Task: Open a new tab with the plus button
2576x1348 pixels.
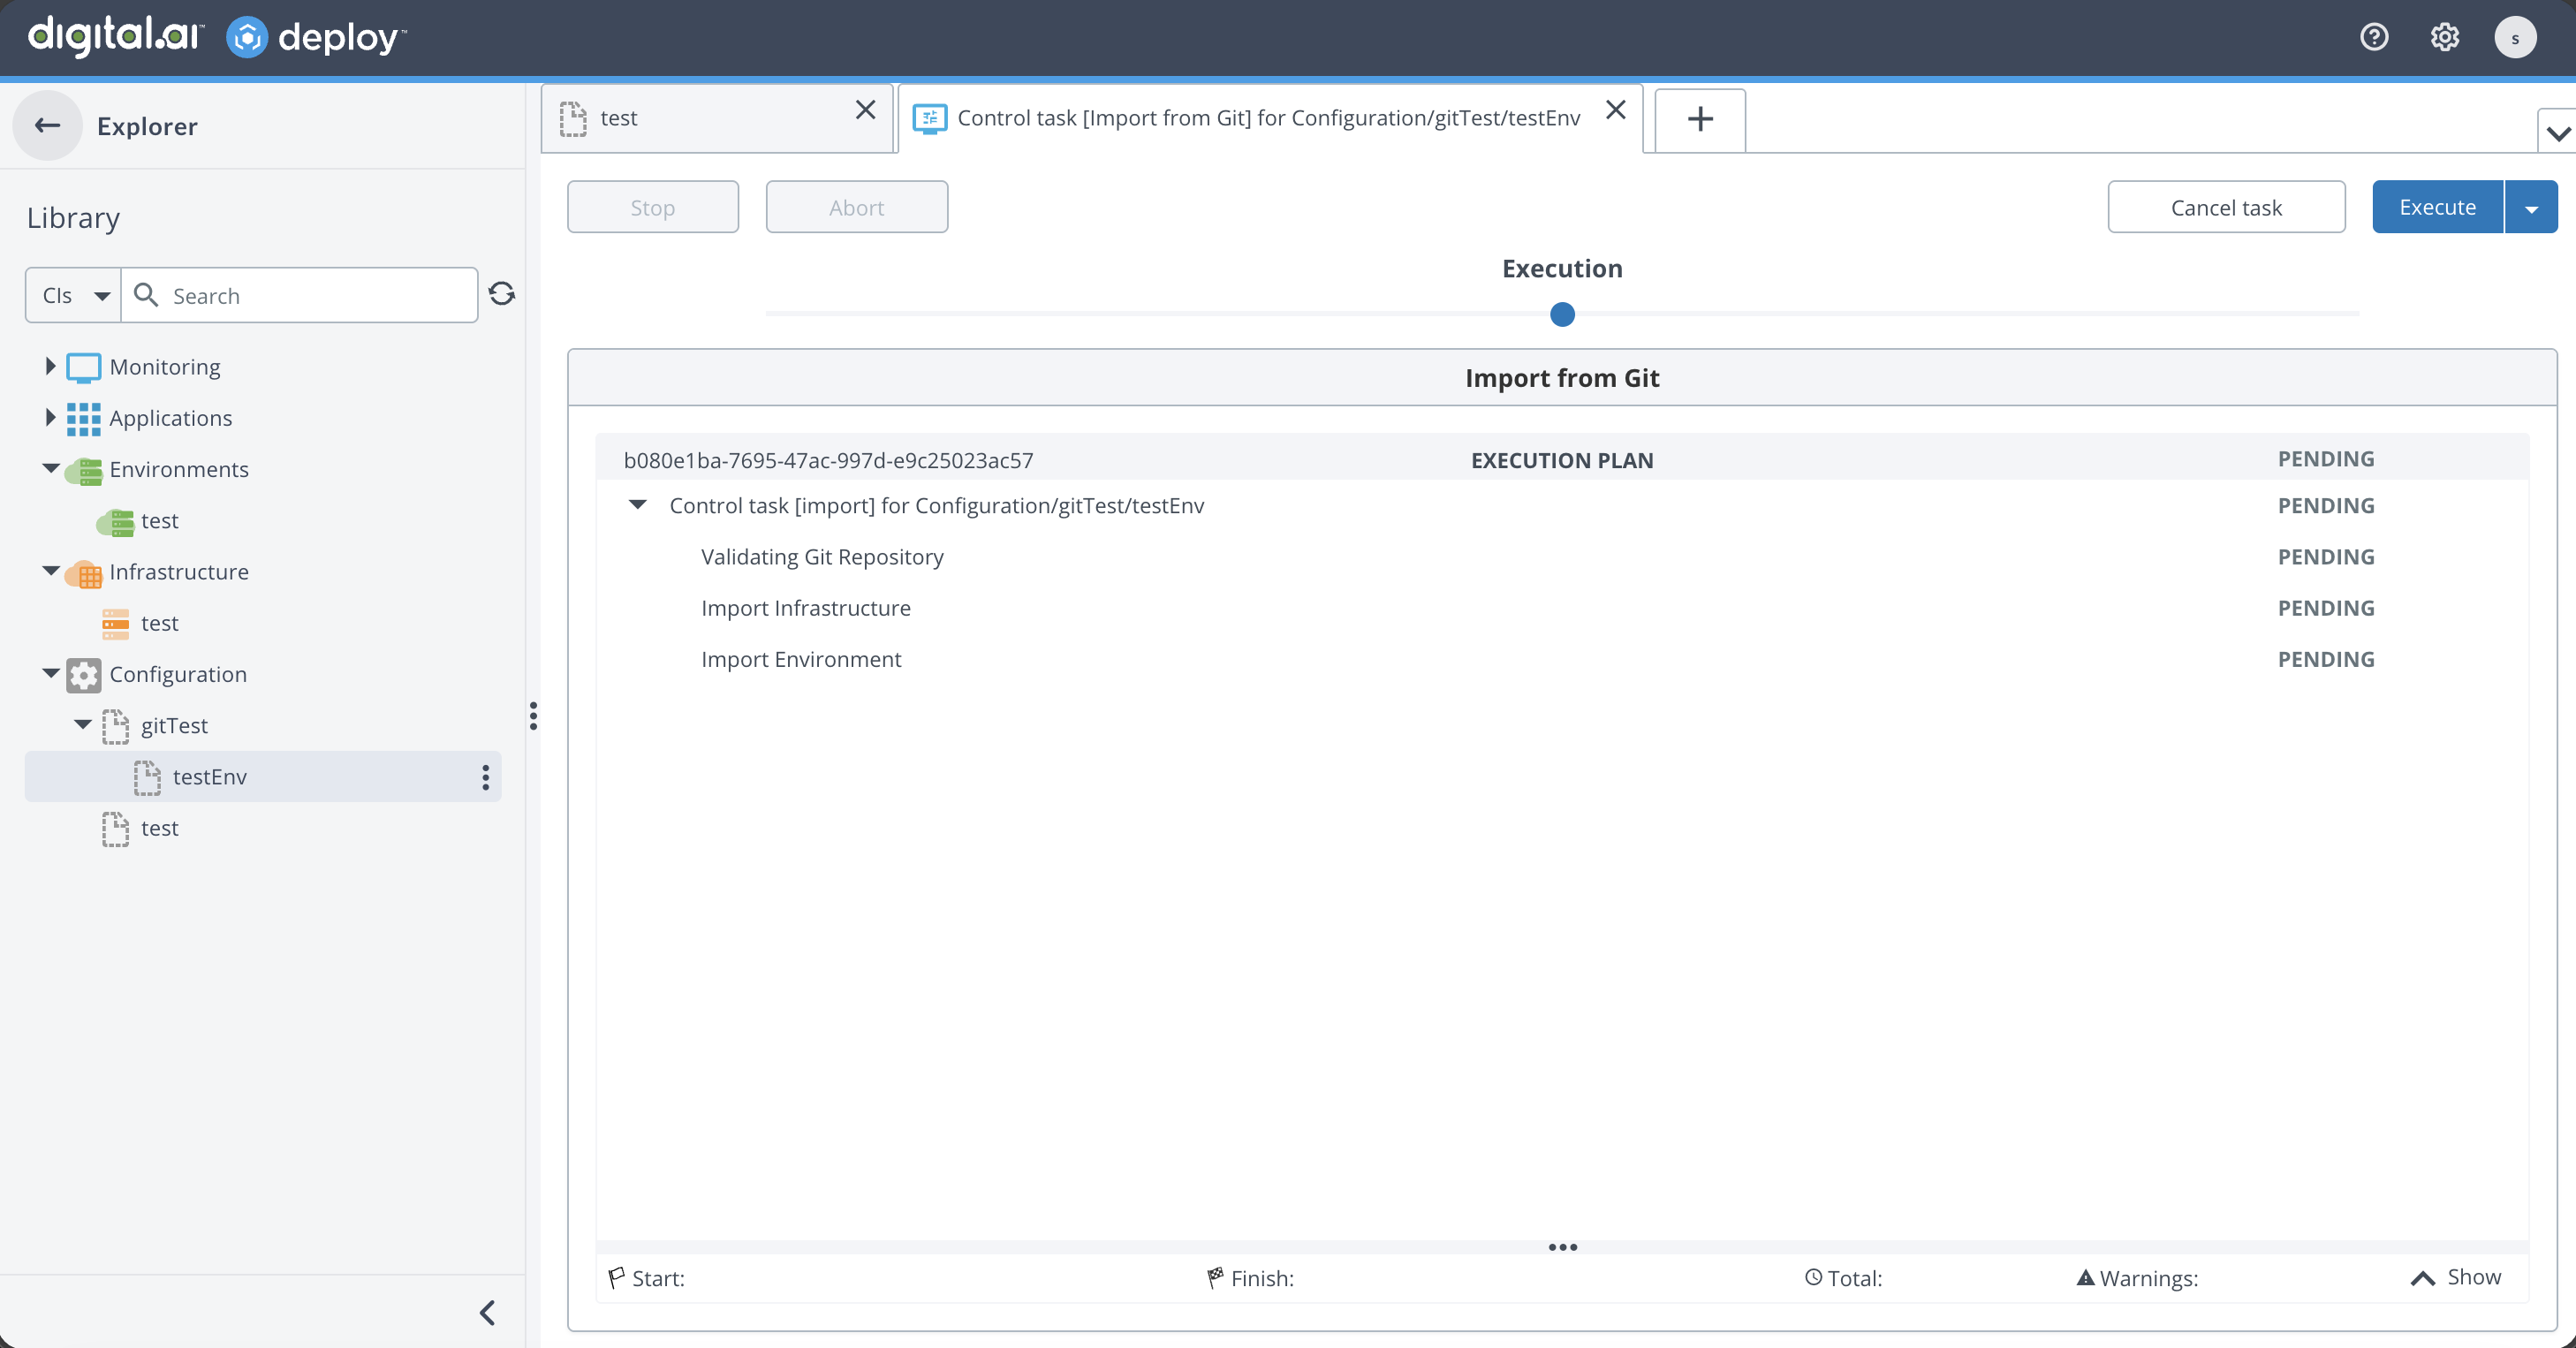Action: coord(1698,119)
